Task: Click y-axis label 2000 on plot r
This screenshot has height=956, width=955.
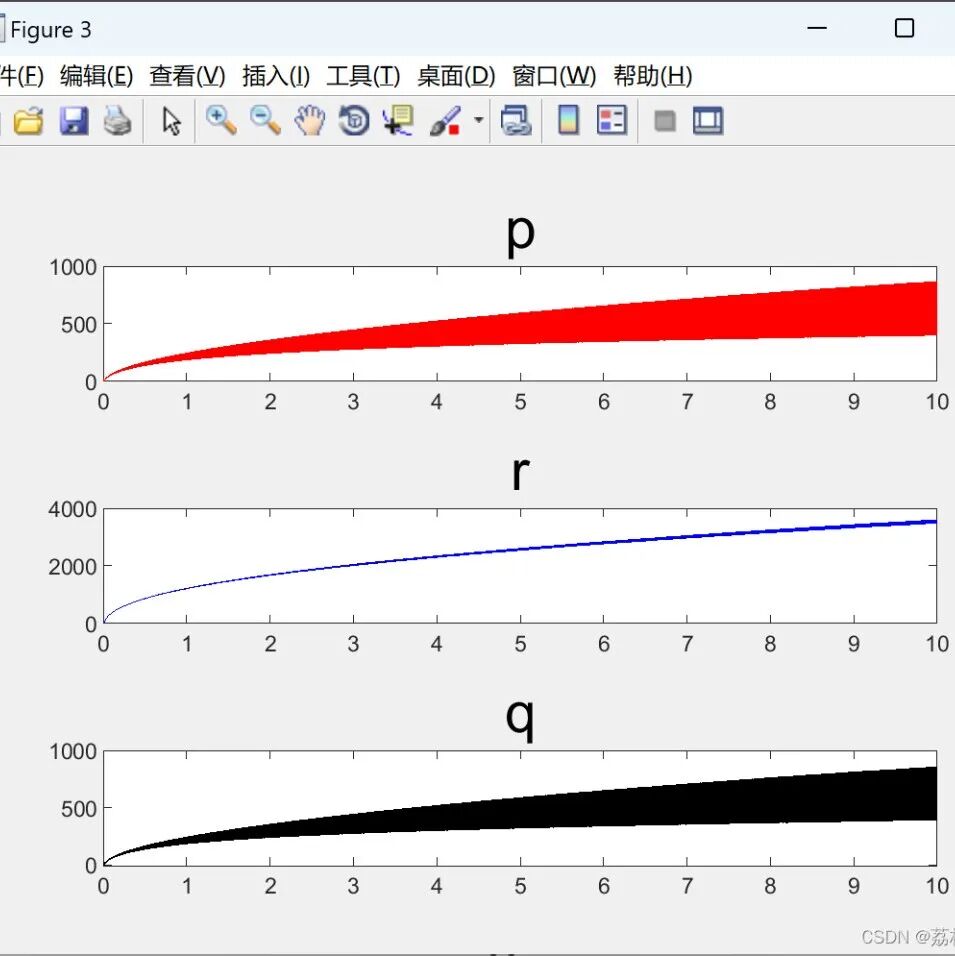Action: pyautogui.click(x=73, y=567)
